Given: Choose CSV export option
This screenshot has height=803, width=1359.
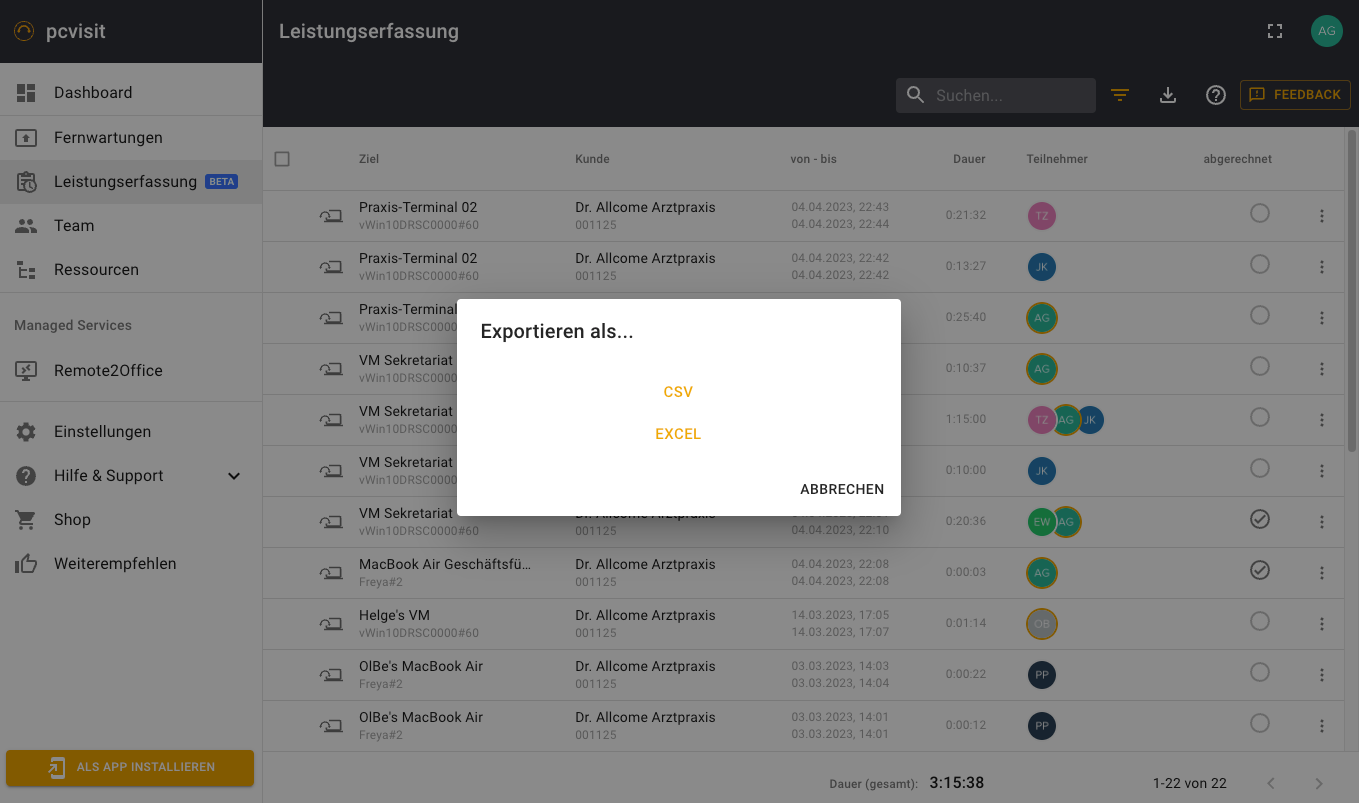Looking at the screenshot, I should click(x=678, y=392).
